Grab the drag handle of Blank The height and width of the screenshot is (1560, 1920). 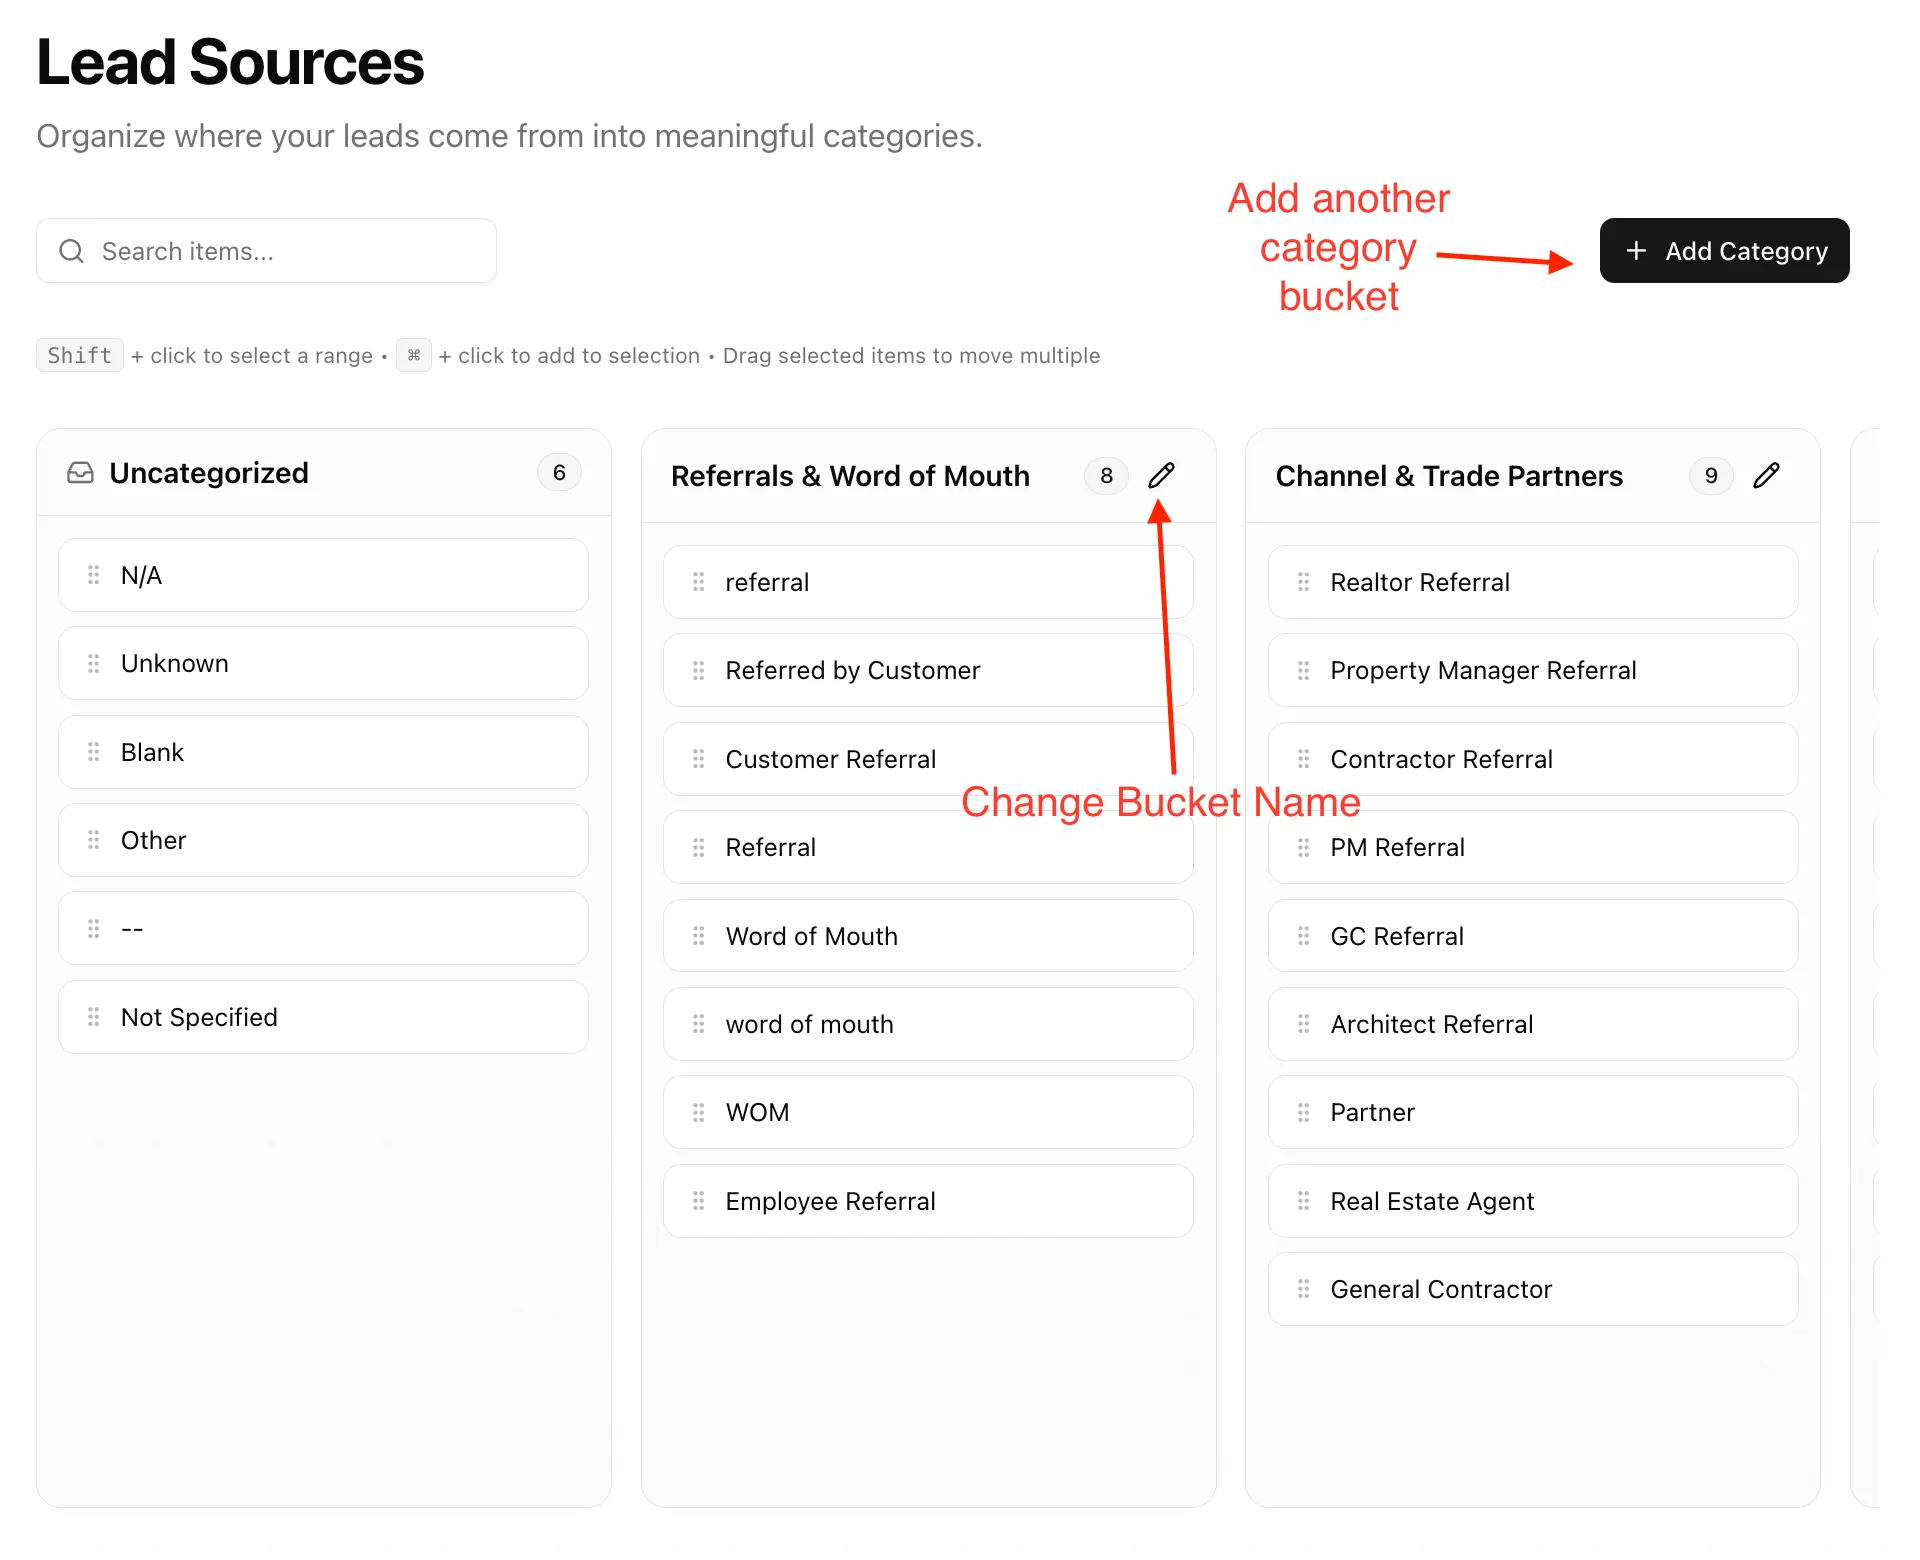[x=93, y=752]
